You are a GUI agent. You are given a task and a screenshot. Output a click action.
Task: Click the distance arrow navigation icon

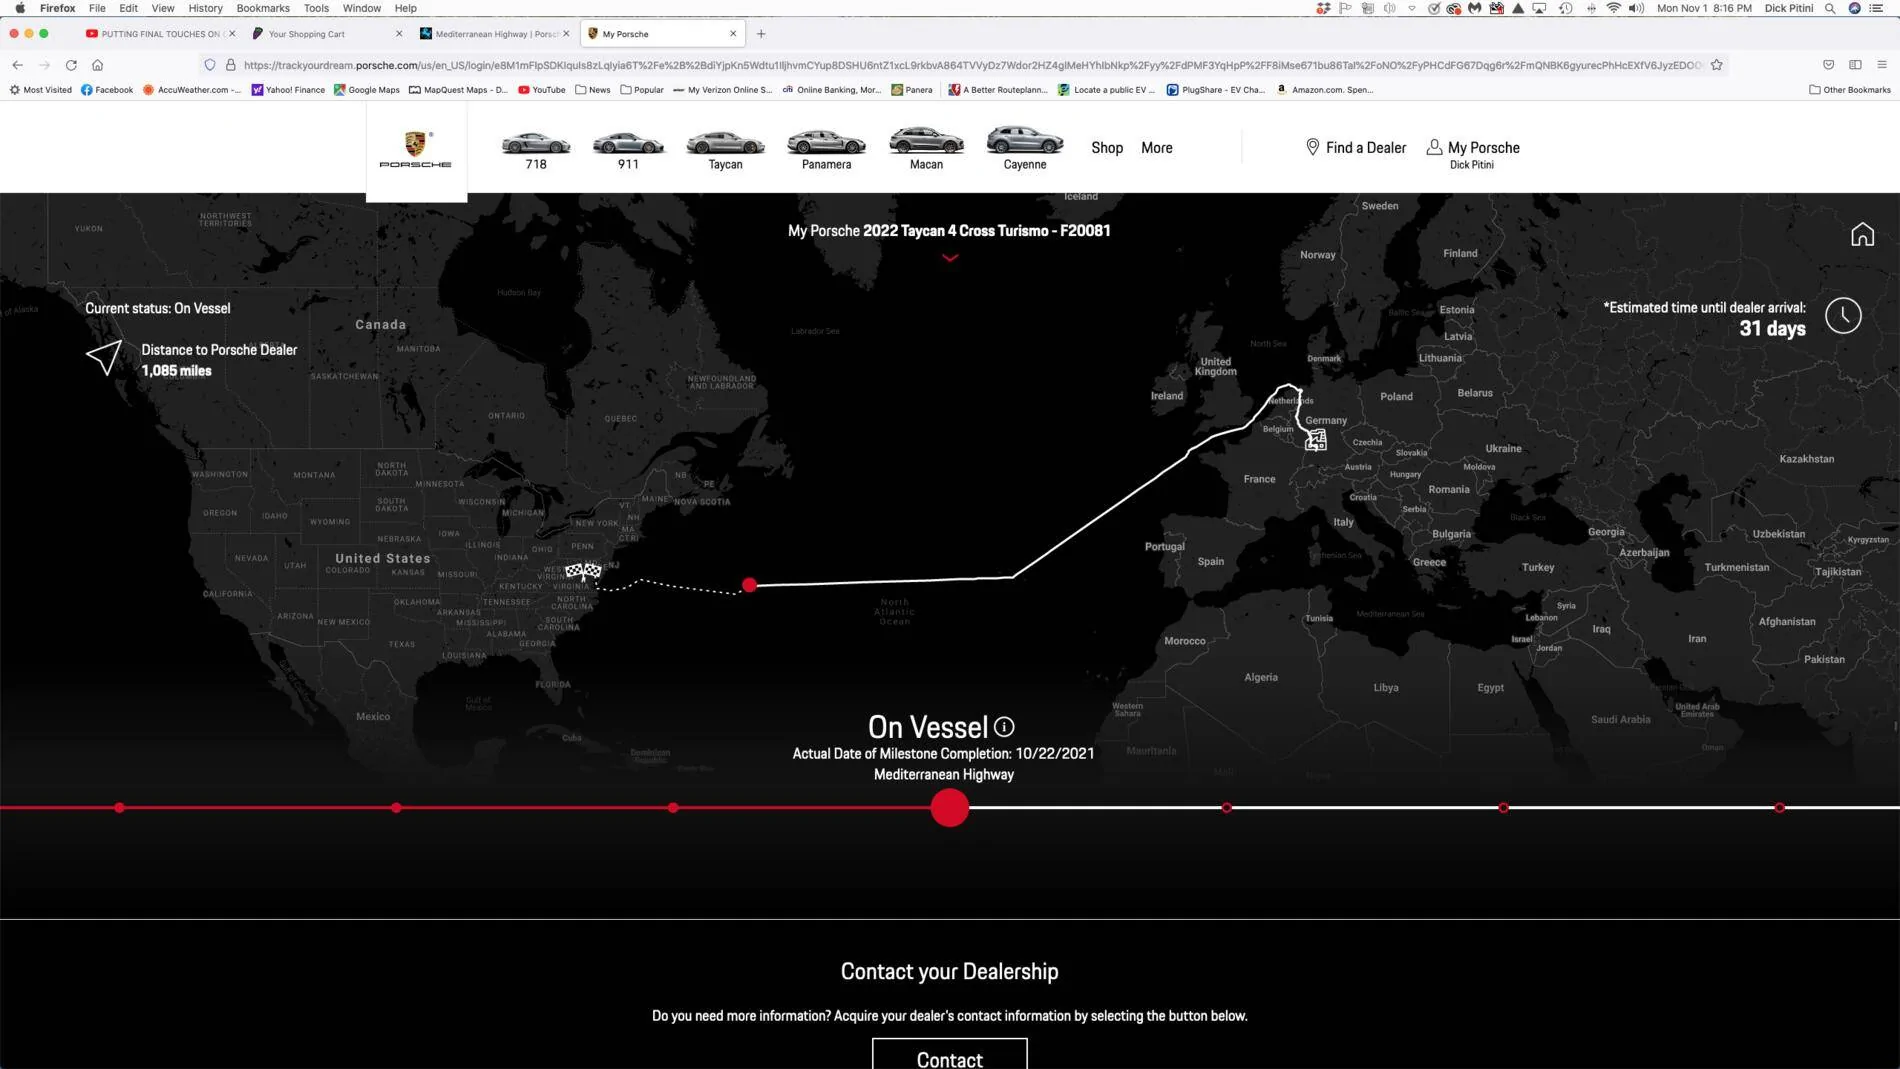[x=104, y=358]
